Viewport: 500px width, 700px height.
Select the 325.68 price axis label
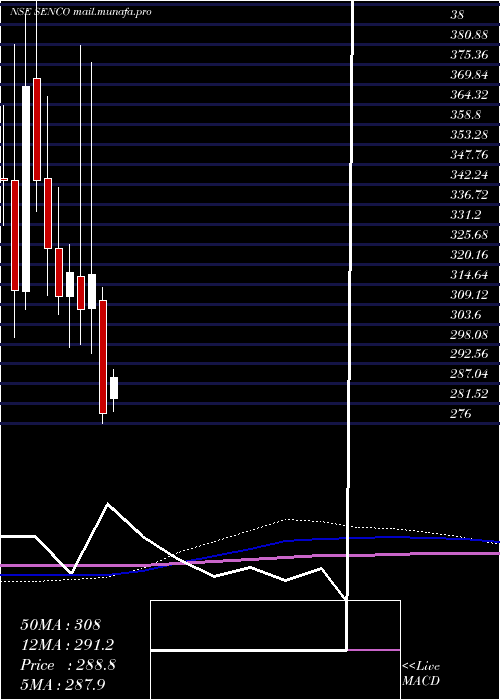(470, 235)
